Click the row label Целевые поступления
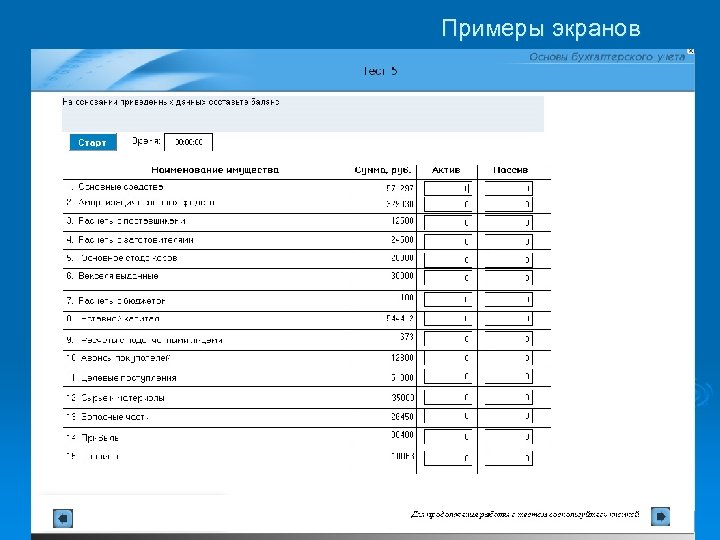Viewport: 720px width, 540px height. click(129, 378)
